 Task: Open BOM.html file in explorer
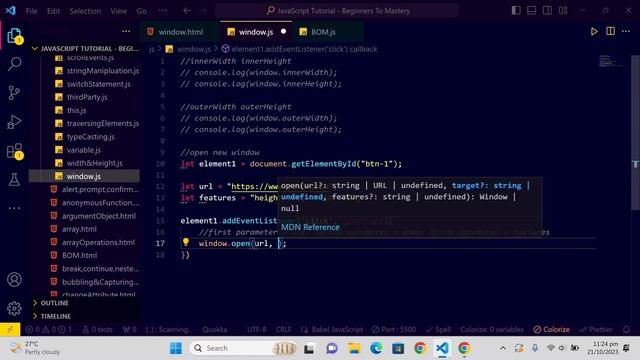click(79, 255)
